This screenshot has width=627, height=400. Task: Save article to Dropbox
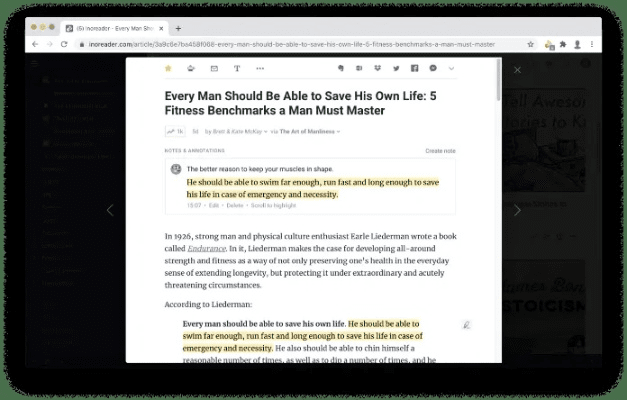tap(378, 69)
